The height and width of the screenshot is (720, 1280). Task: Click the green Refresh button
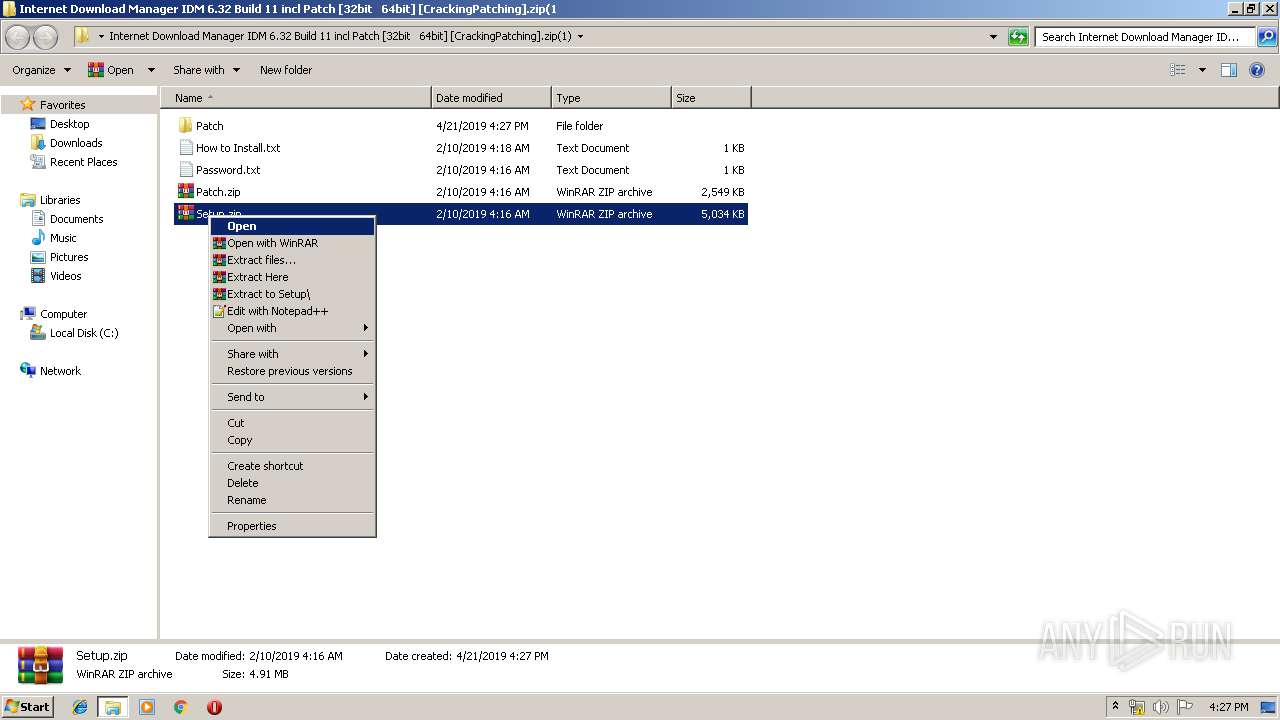pos(1018,37)
